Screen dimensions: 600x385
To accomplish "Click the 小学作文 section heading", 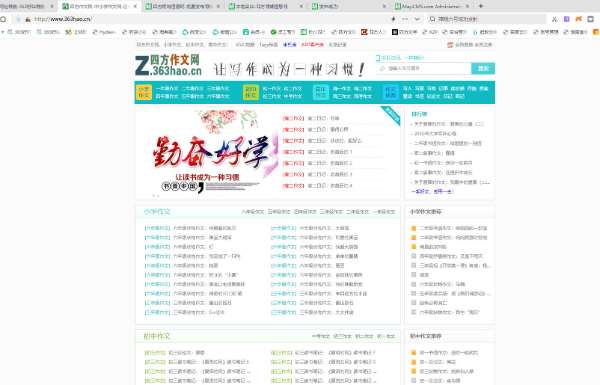I will coord(157,212).
